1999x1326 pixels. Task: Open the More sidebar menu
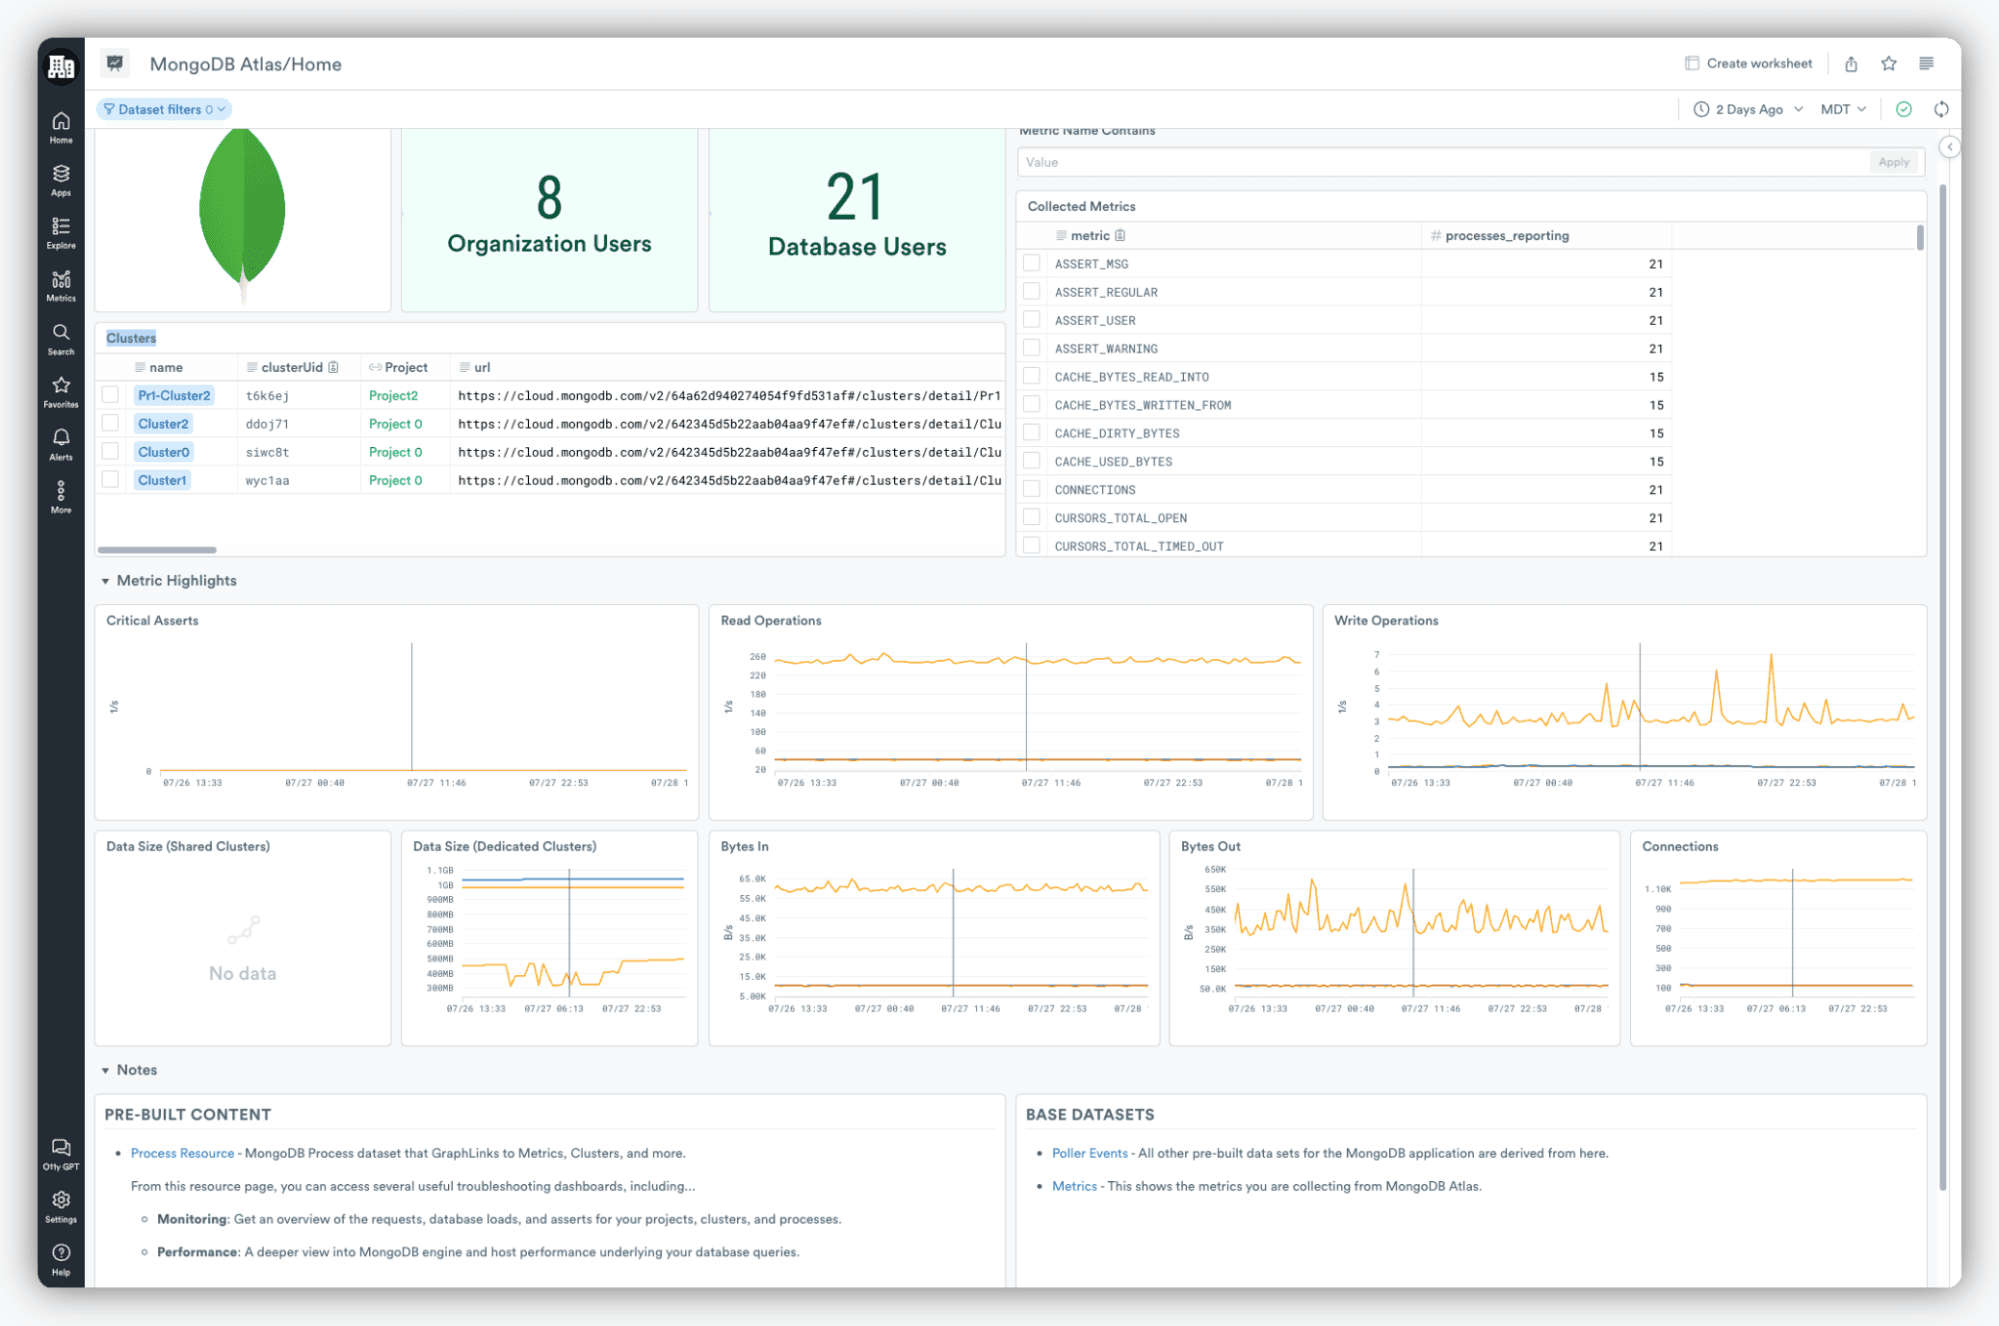click(x=61, y=496)
